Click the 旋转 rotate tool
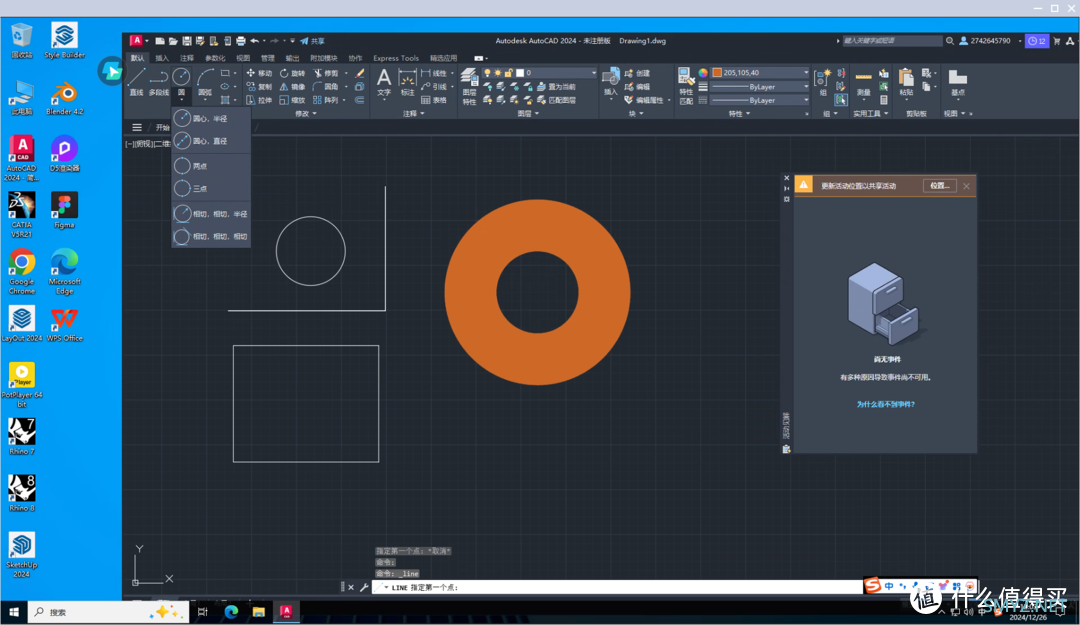The height and width of the screenshot is (625, 1080). [293, 73]
